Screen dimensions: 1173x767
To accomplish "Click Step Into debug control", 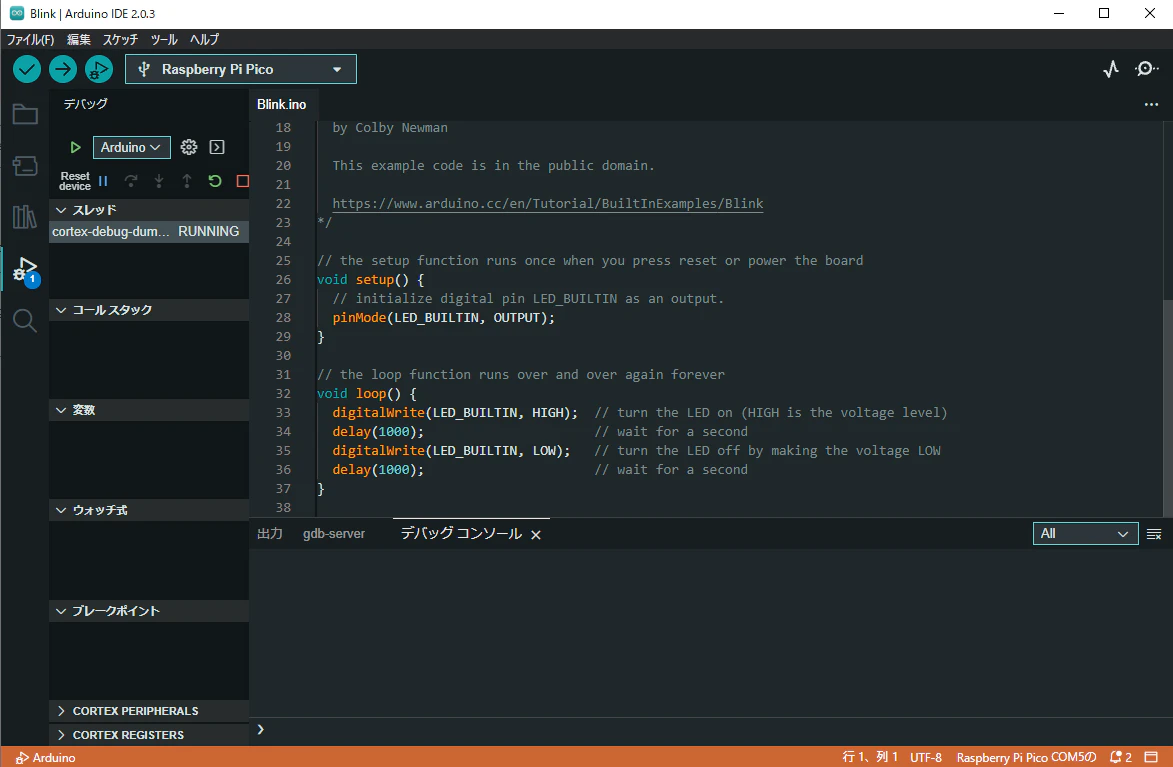I will 159,181.
